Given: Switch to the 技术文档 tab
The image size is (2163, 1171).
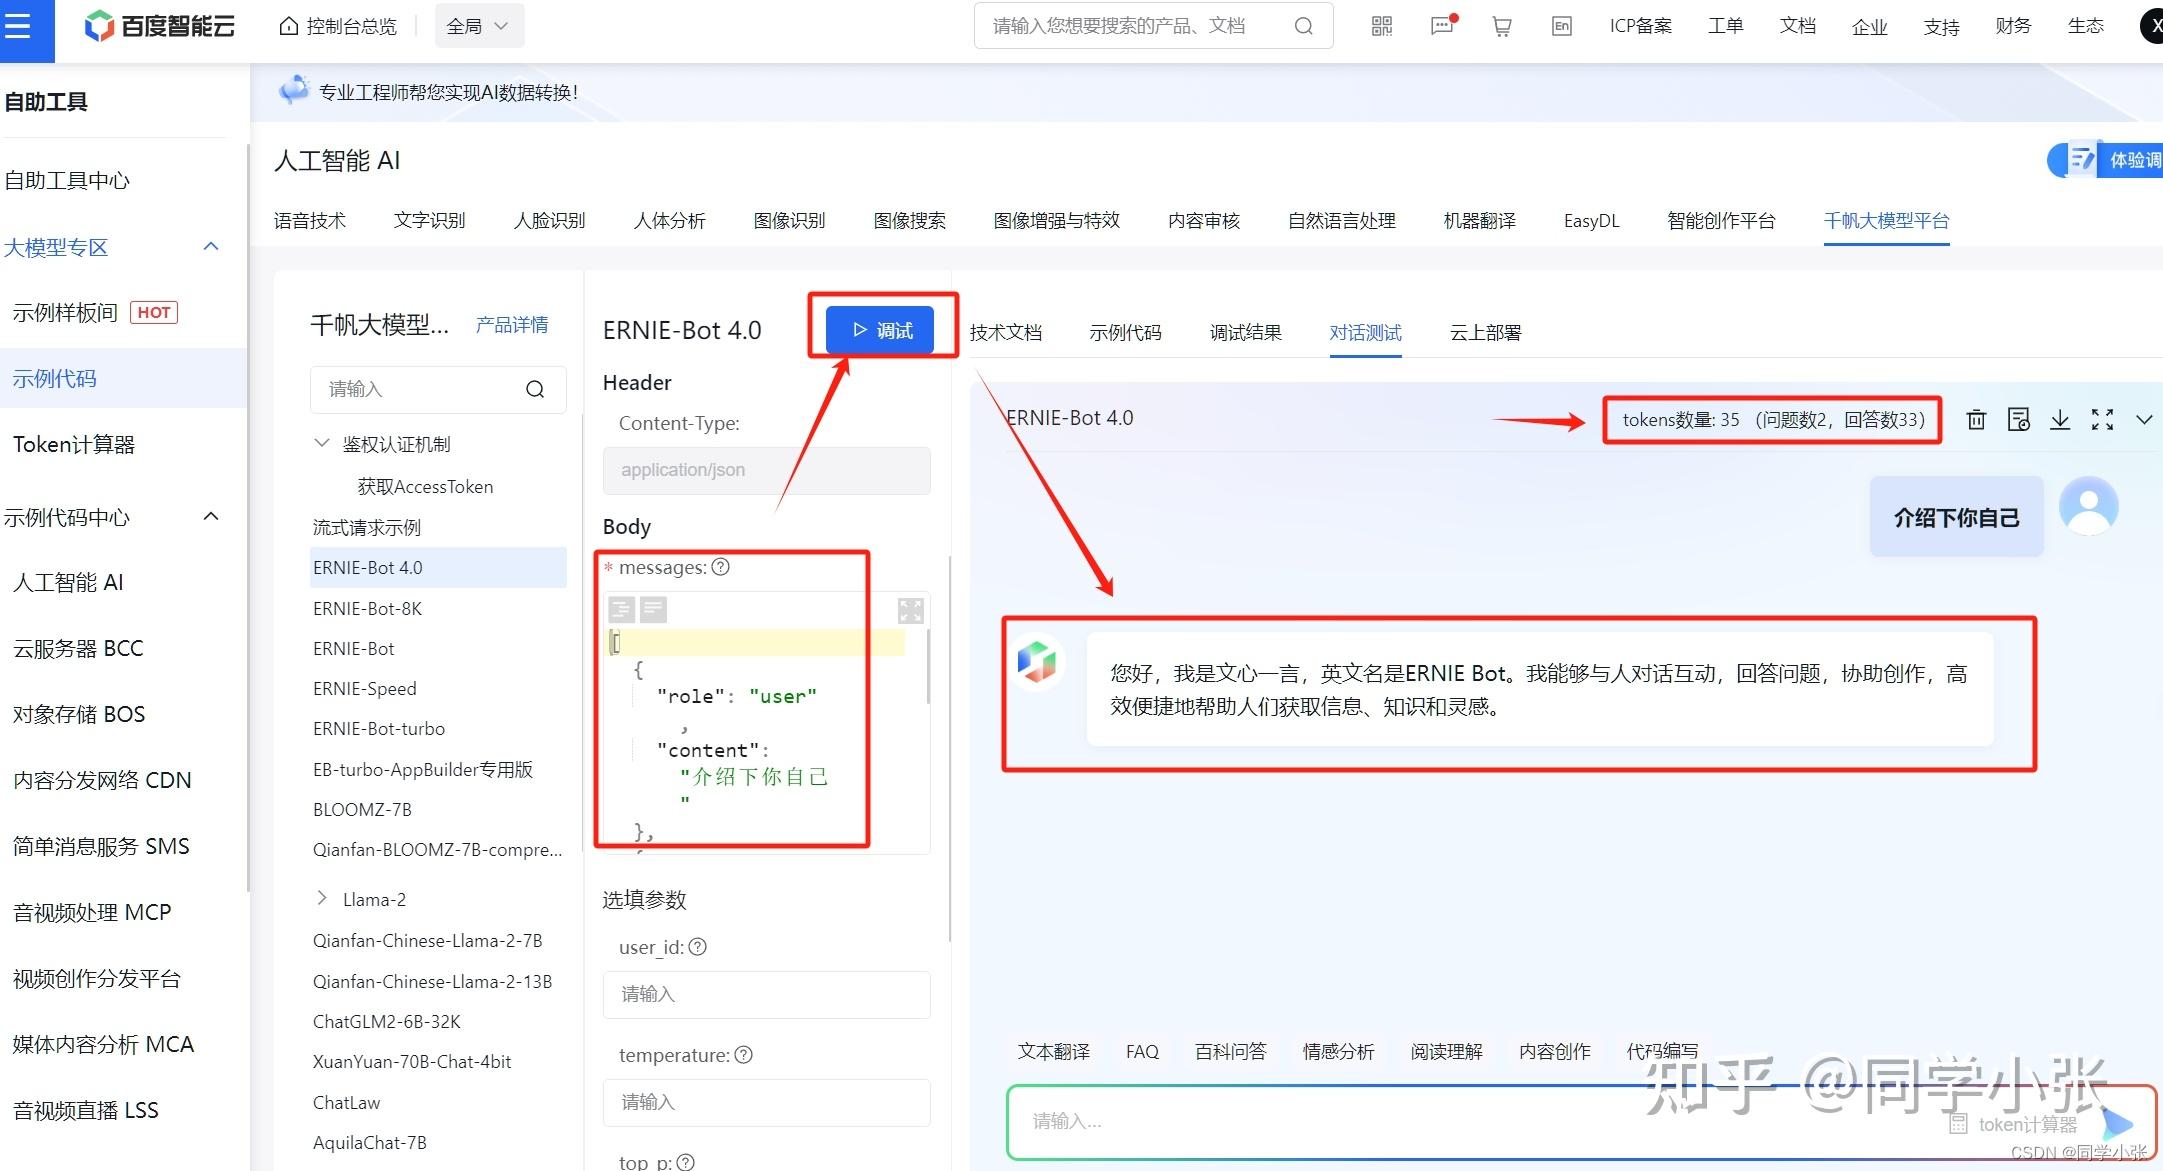Looking at the screenshot, I should tap(1006, 332).
